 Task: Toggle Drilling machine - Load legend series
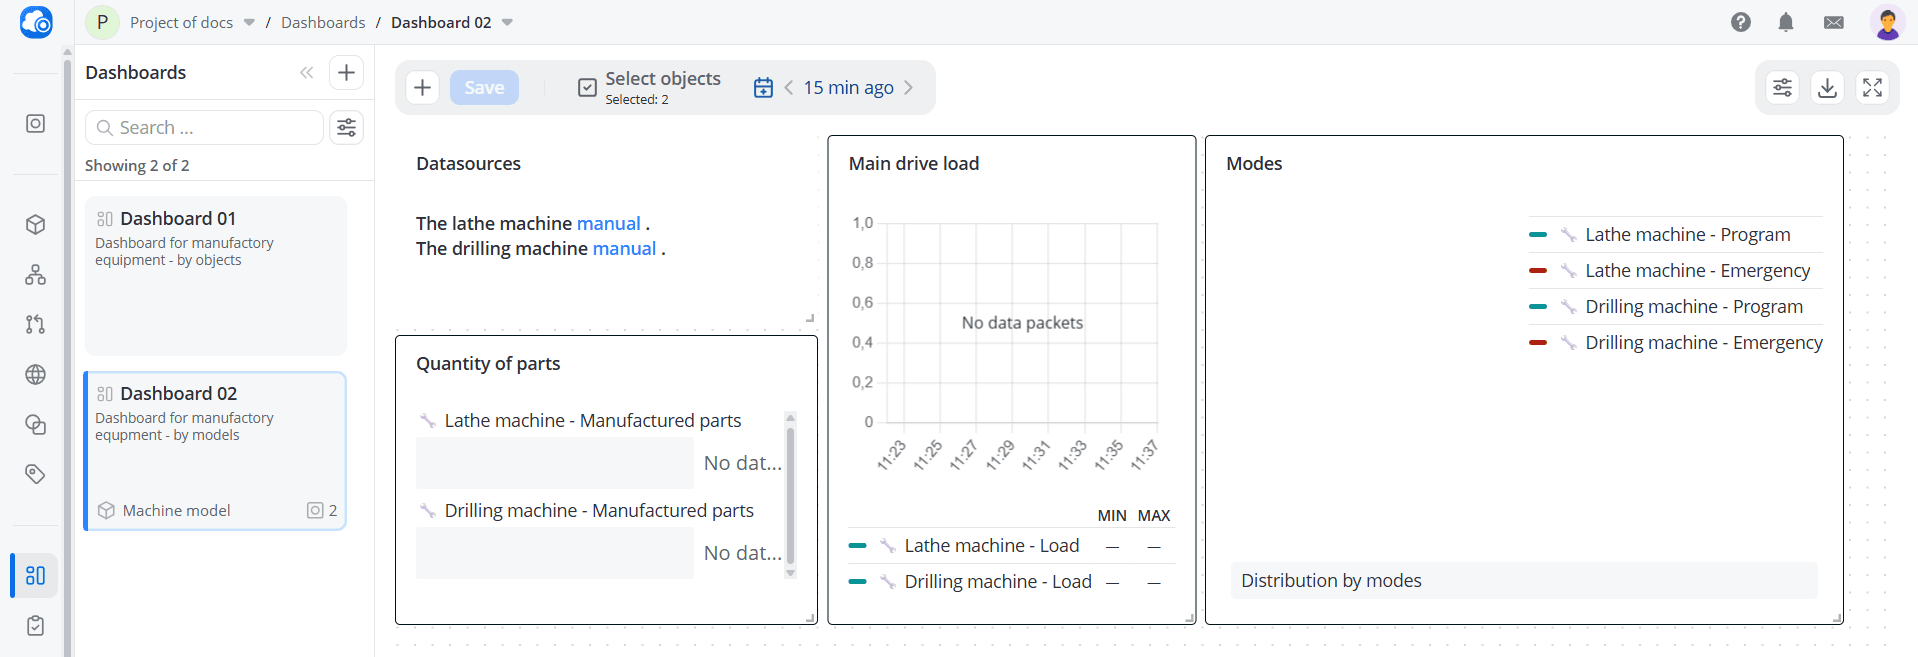coord(997,581)
